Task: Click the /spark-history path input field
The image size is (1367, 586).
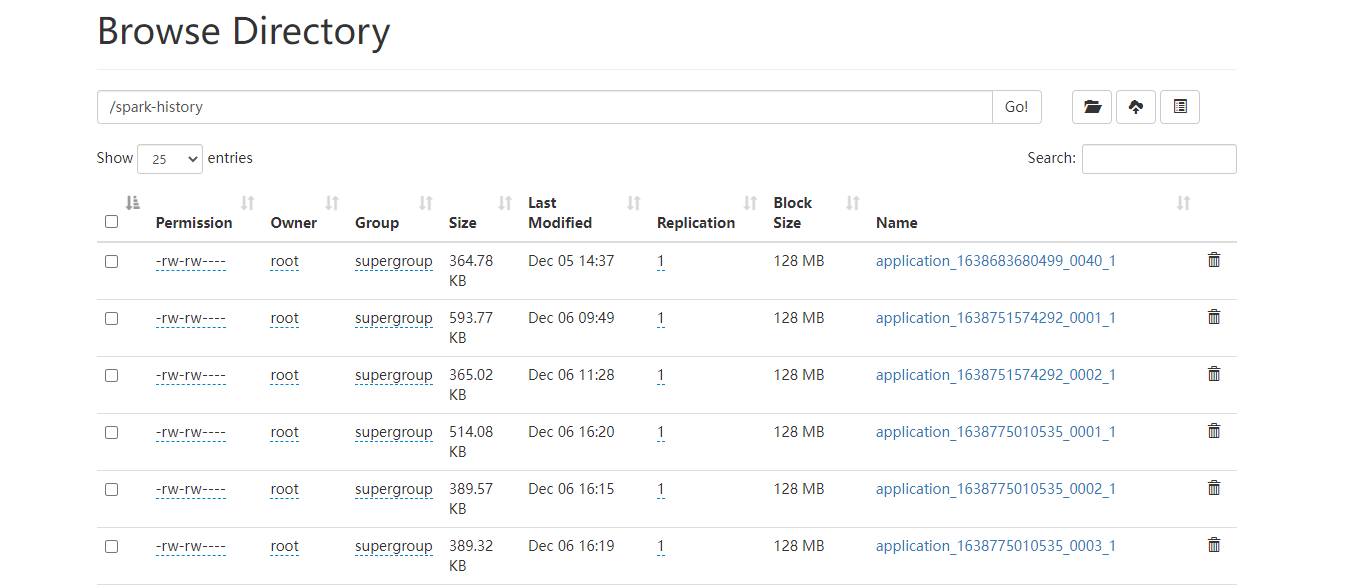Action: tap(545, 107)
